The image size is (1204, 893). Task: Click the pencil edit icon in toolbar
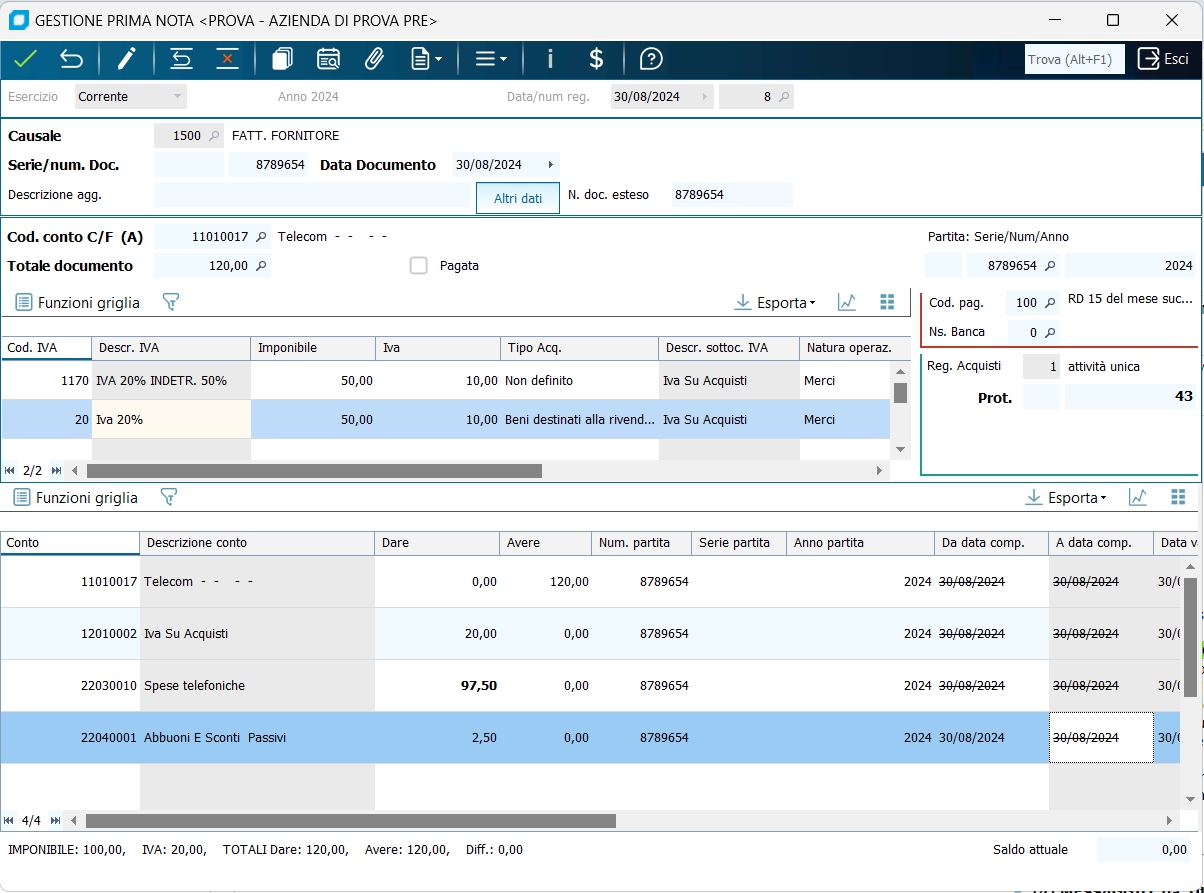coord(126,59)
